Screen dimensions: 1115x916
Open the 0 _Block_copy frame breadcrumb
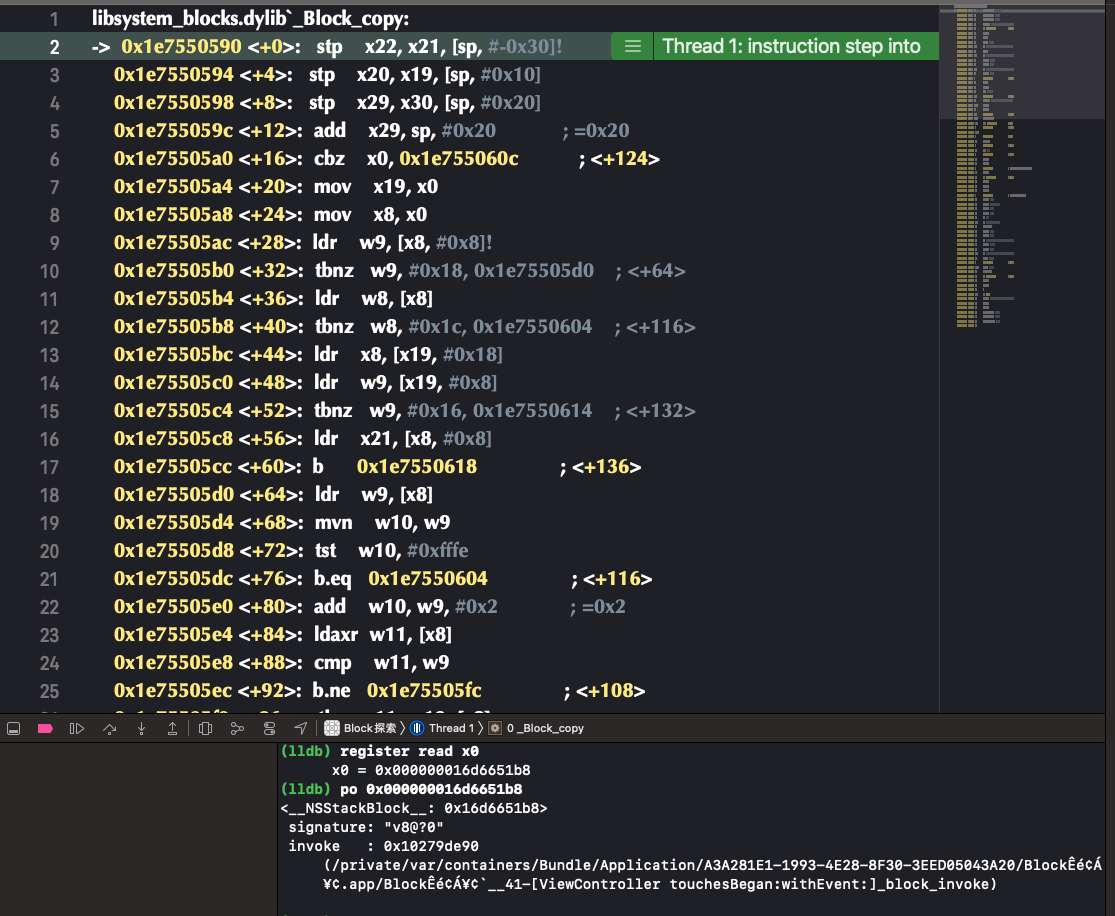[x=536, y=728]
